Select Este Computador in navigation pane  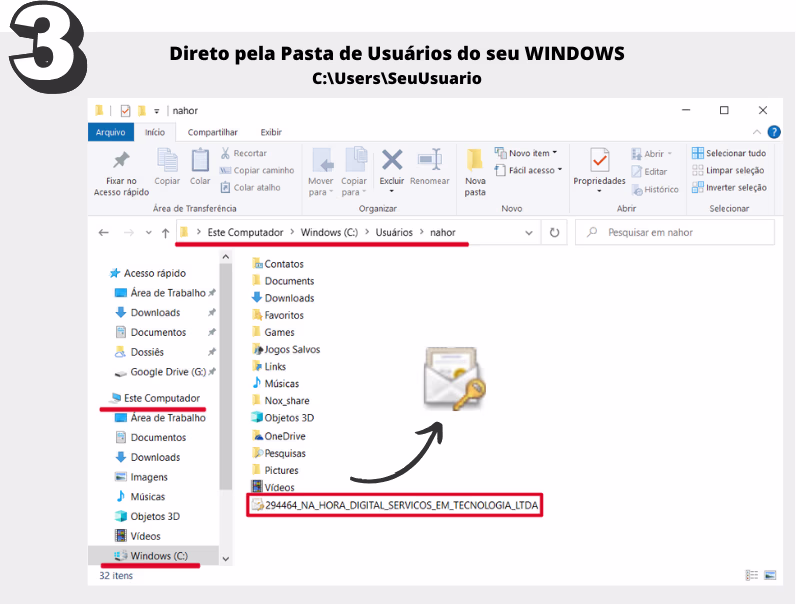tap(155, 398)
